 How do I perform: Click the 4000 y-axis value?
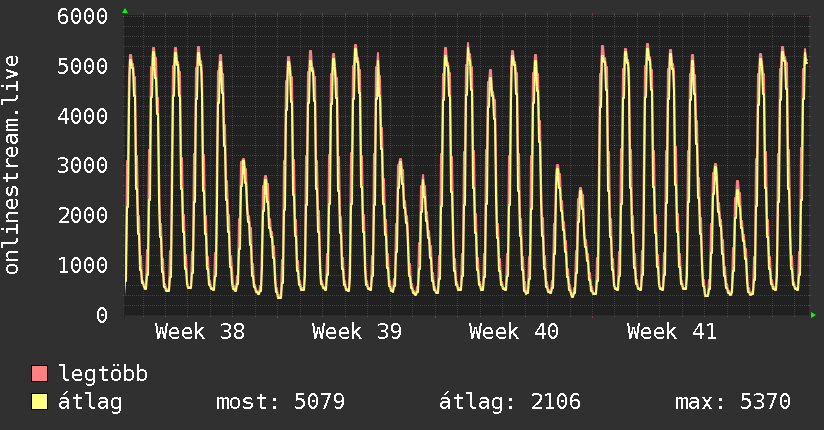click(x=83, y=116)
